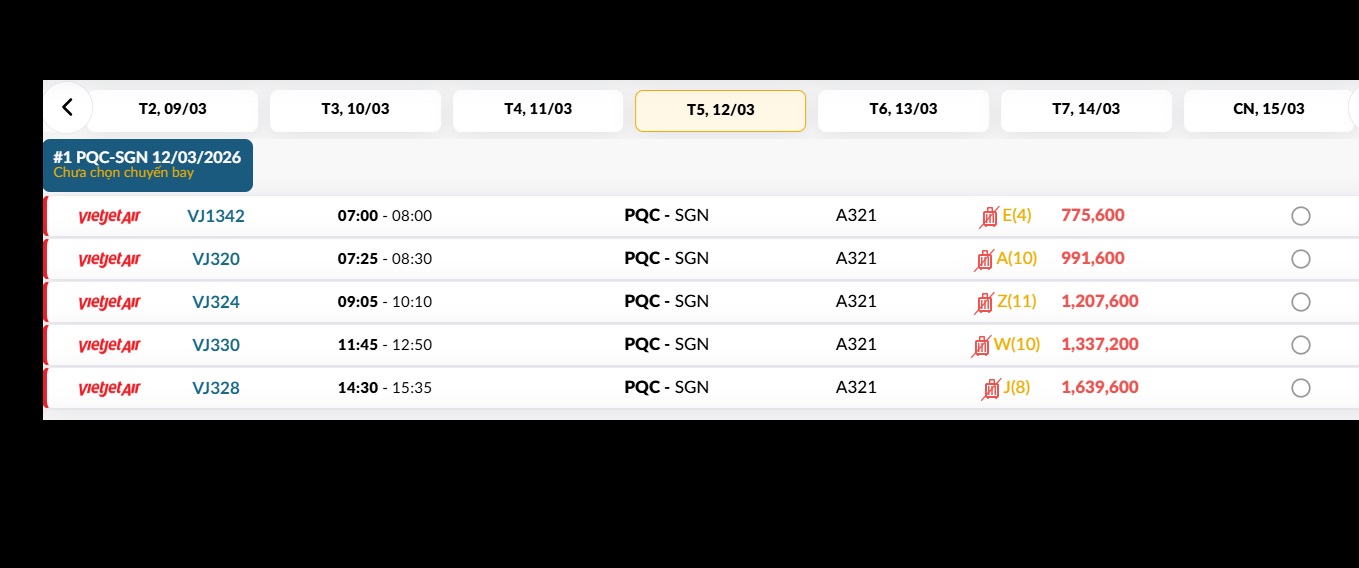The image size is (1359, 568).
Task: Click the VietjetAir logo on flight VJ1342
Action: [109, 216]
